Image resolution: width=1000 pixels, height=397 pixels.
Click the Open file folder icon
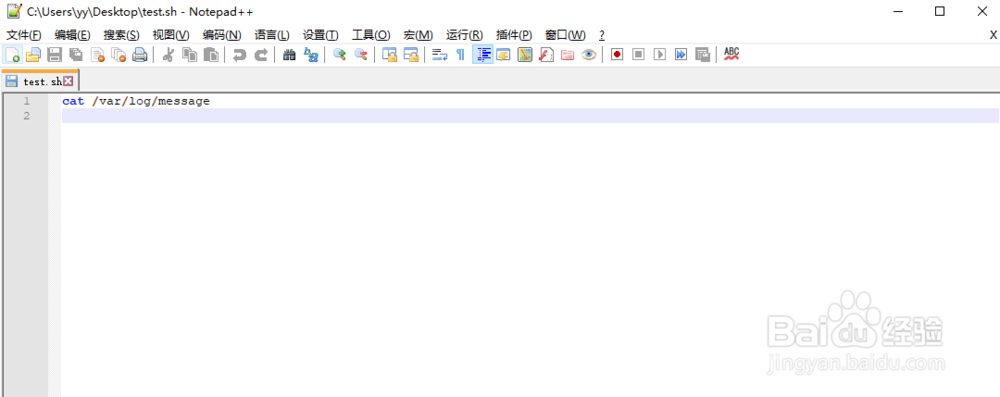coord(33,55)
